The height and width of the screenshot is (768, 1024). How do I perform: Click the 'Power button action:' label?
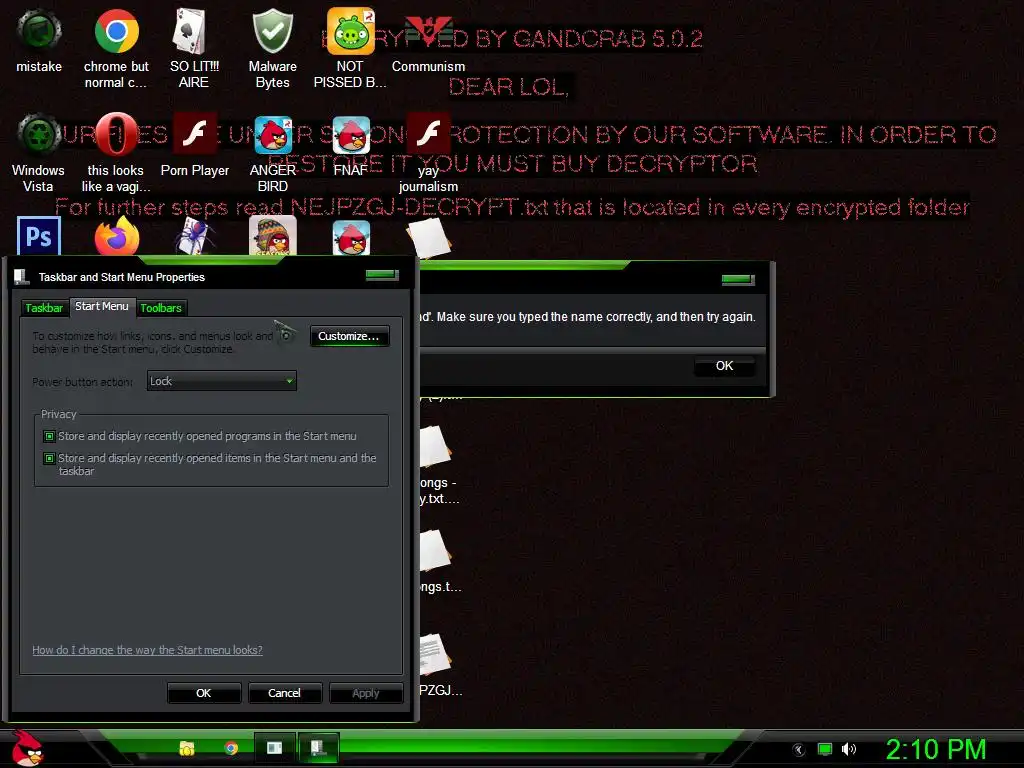[x=82, y=382]
